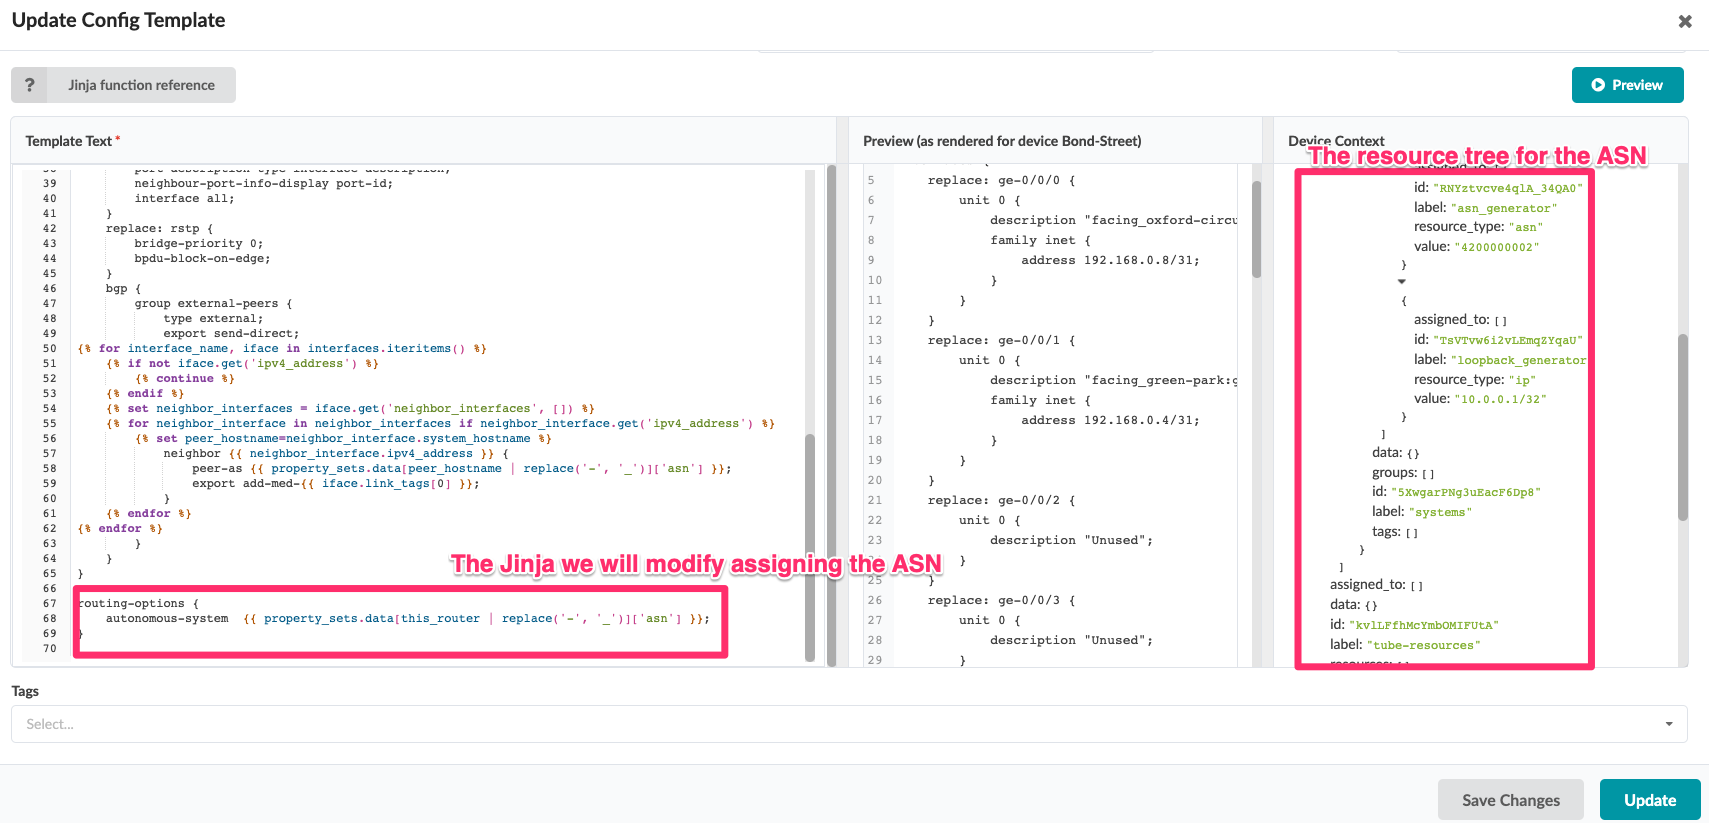Click the Preview button with play icon

(x=1627, y=85)
